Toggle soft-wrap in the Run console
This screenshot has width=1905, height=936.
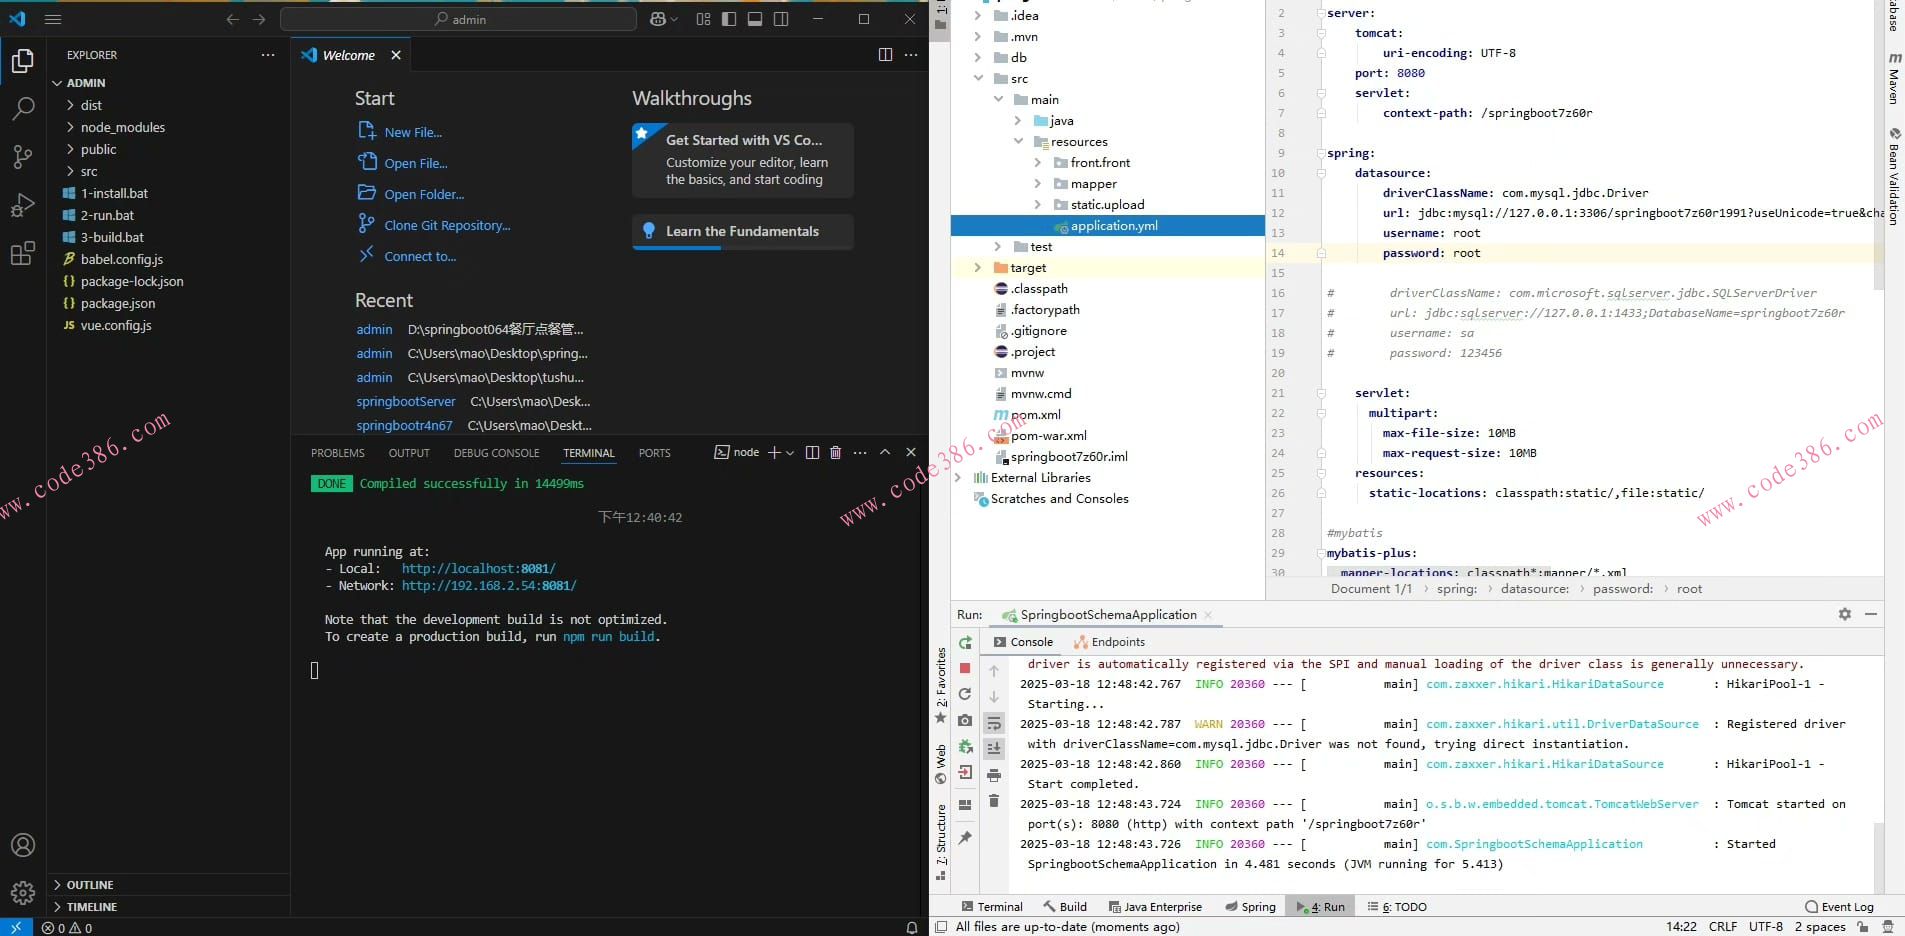[994, 723]
